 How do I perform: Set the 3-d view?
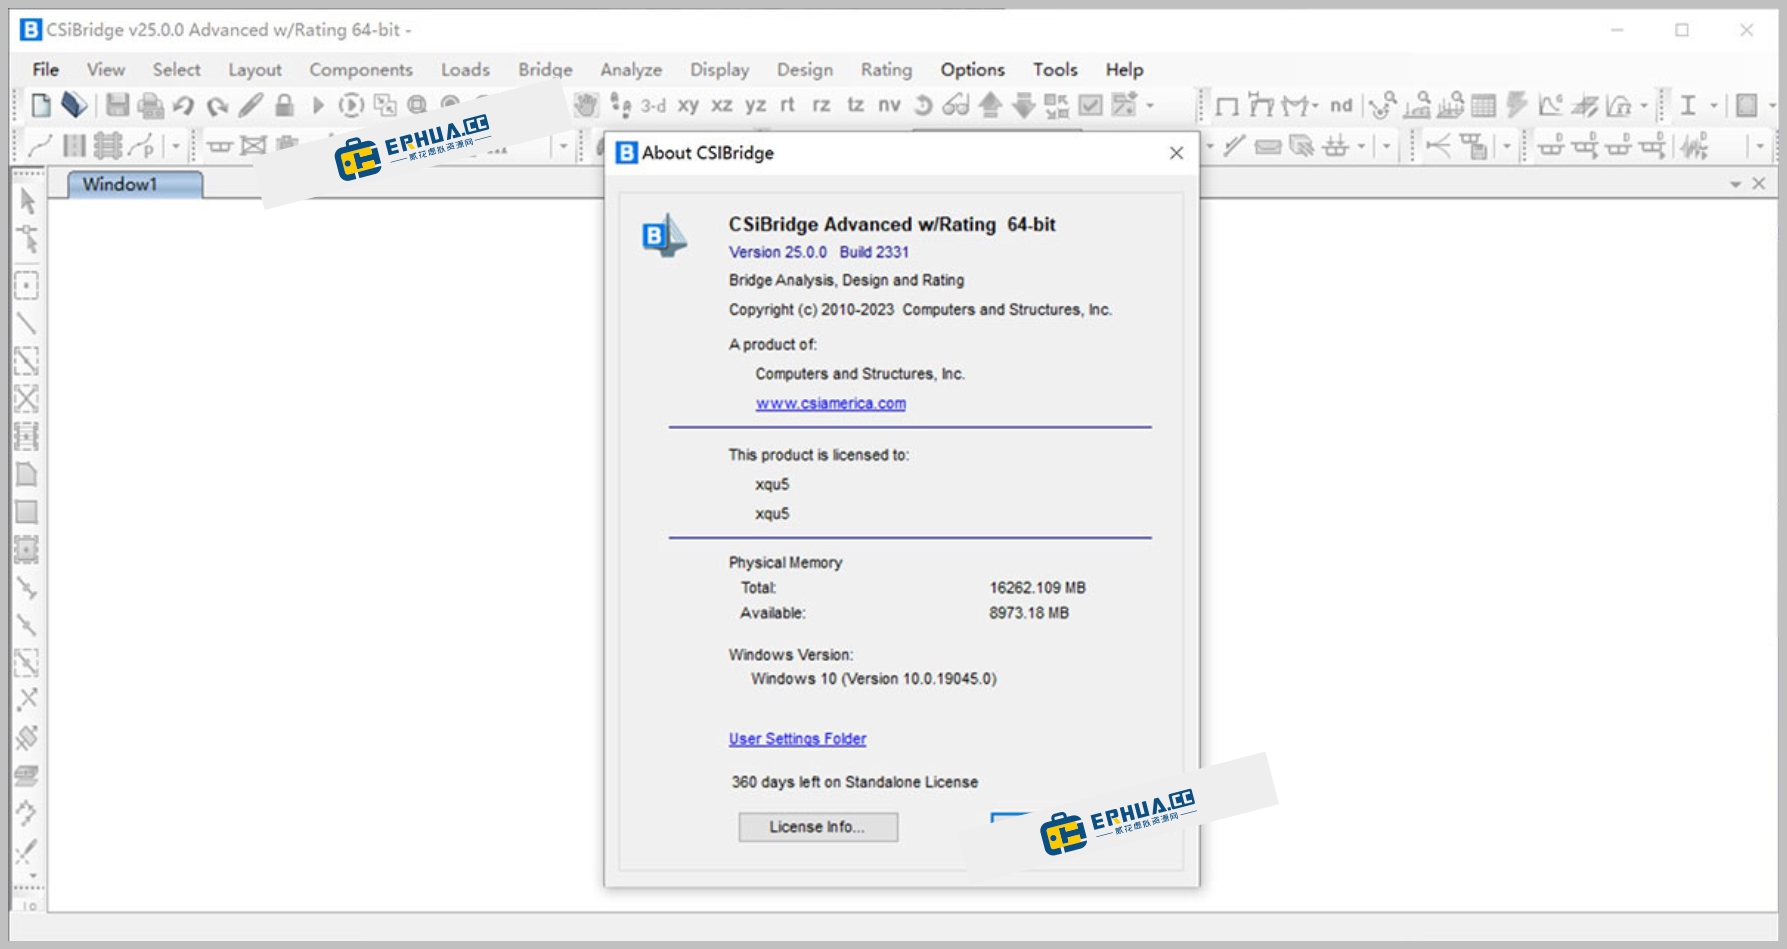[x=653, y=105]
